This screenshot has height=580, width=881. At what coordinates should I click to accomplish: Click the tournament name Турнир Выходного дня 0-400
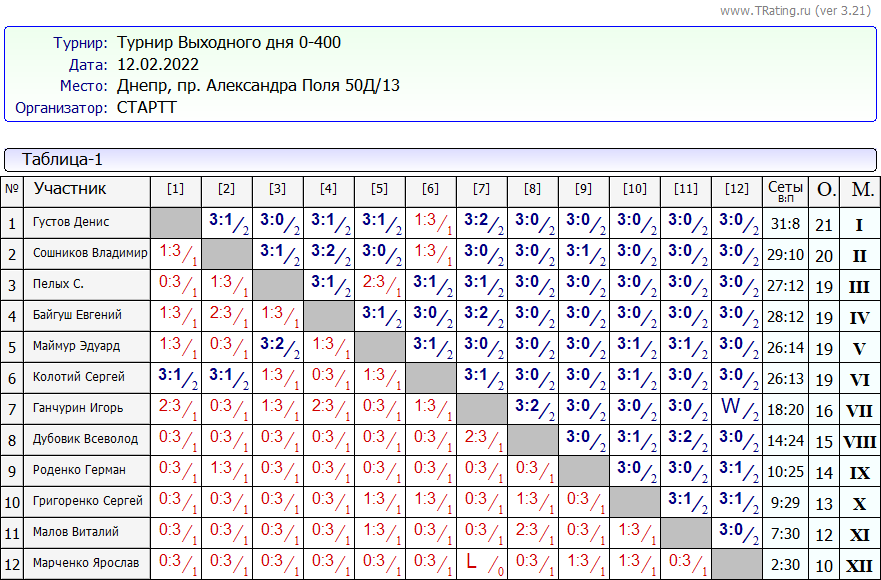coord(234,44)
